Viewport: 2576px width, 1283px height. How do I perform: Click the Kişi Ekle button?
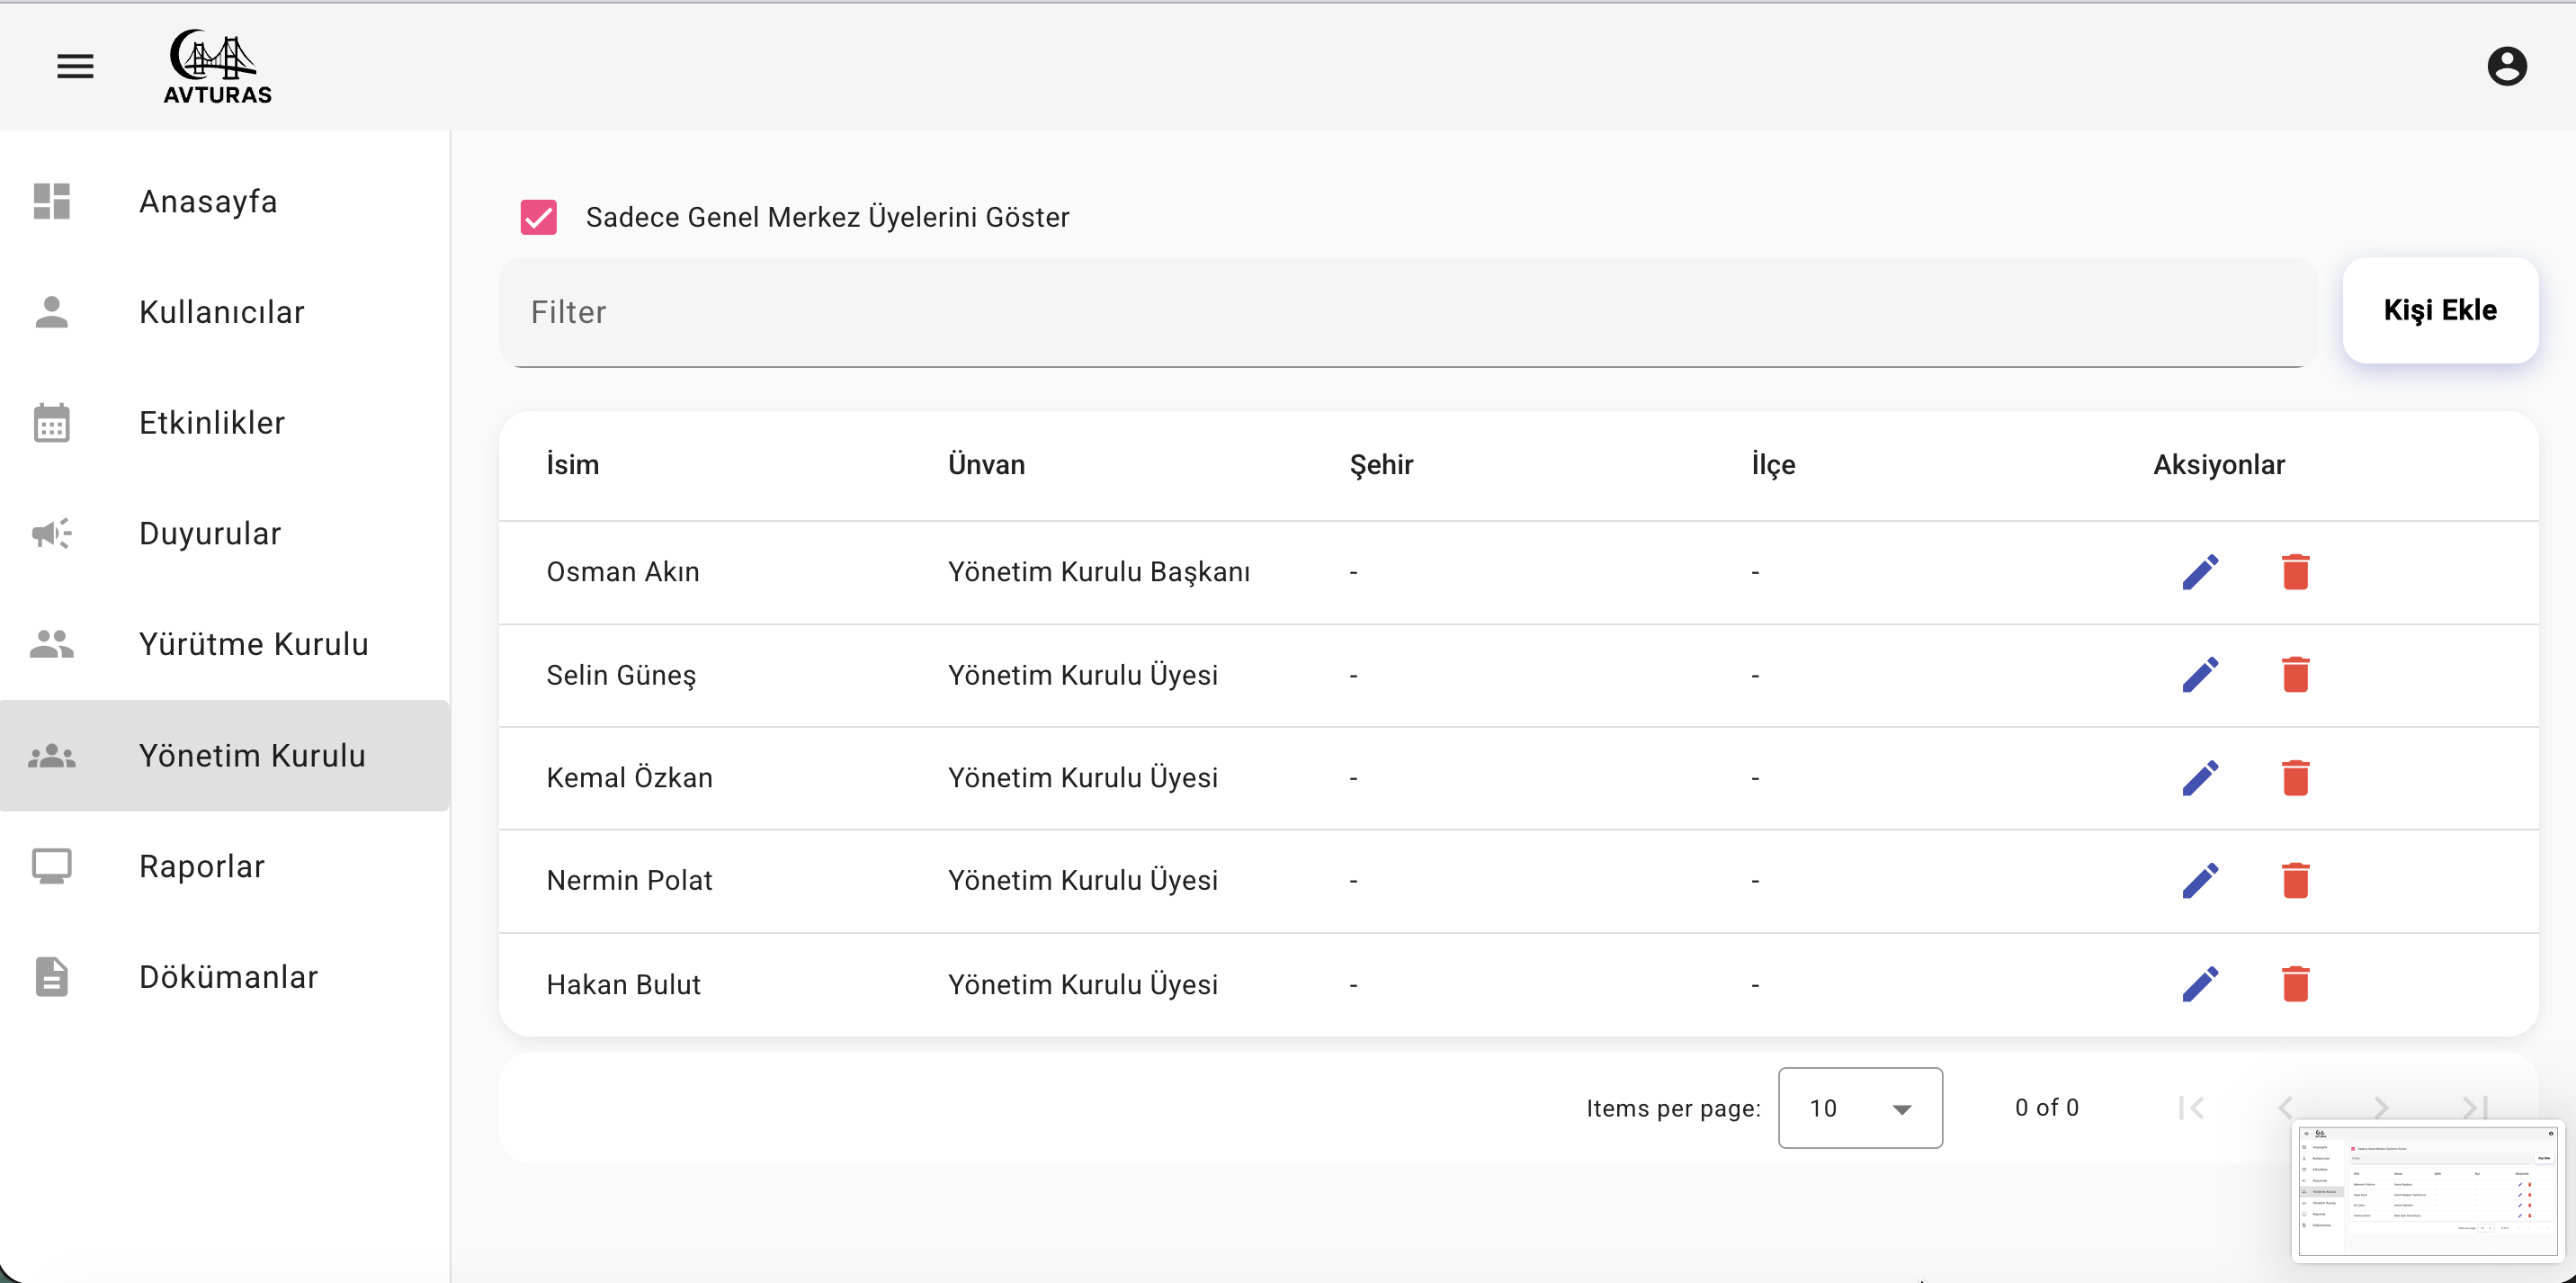pos(2439,311)
